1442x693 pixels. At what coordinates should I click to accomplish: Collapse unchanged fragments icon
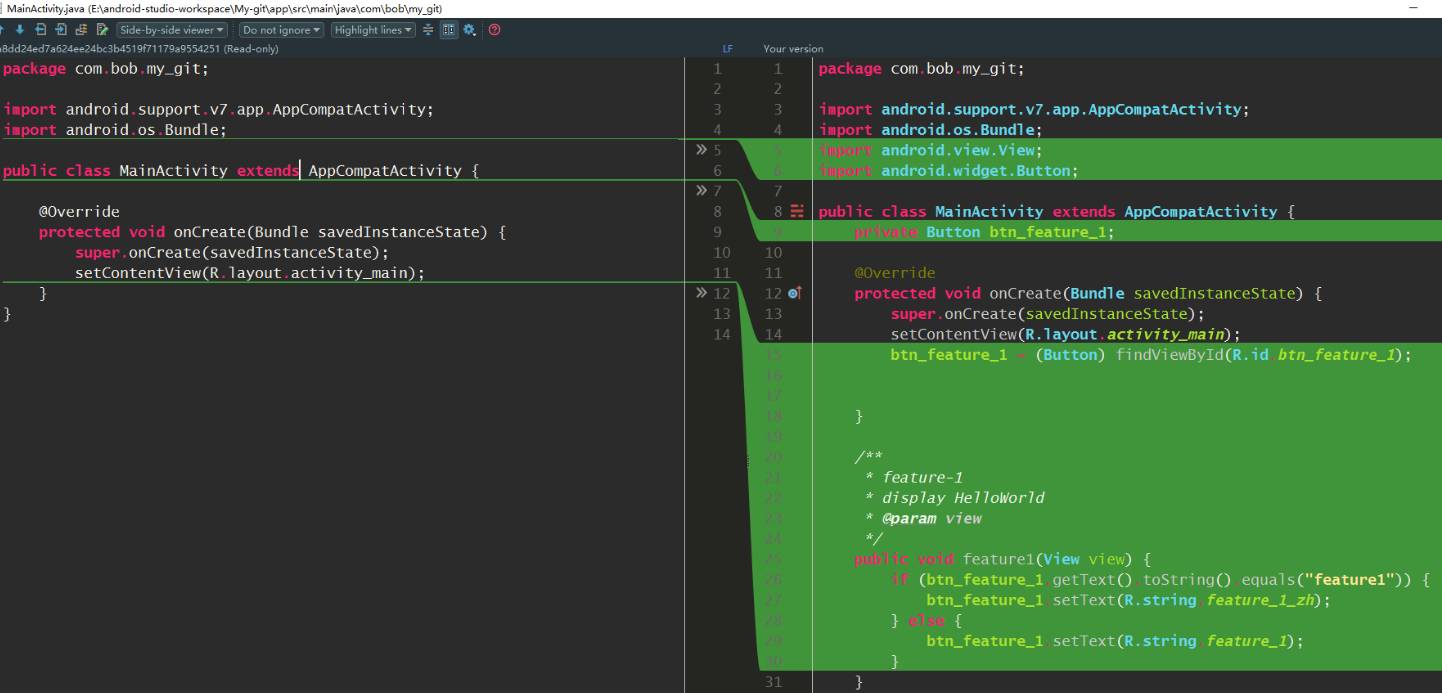(x=428, y=30)
